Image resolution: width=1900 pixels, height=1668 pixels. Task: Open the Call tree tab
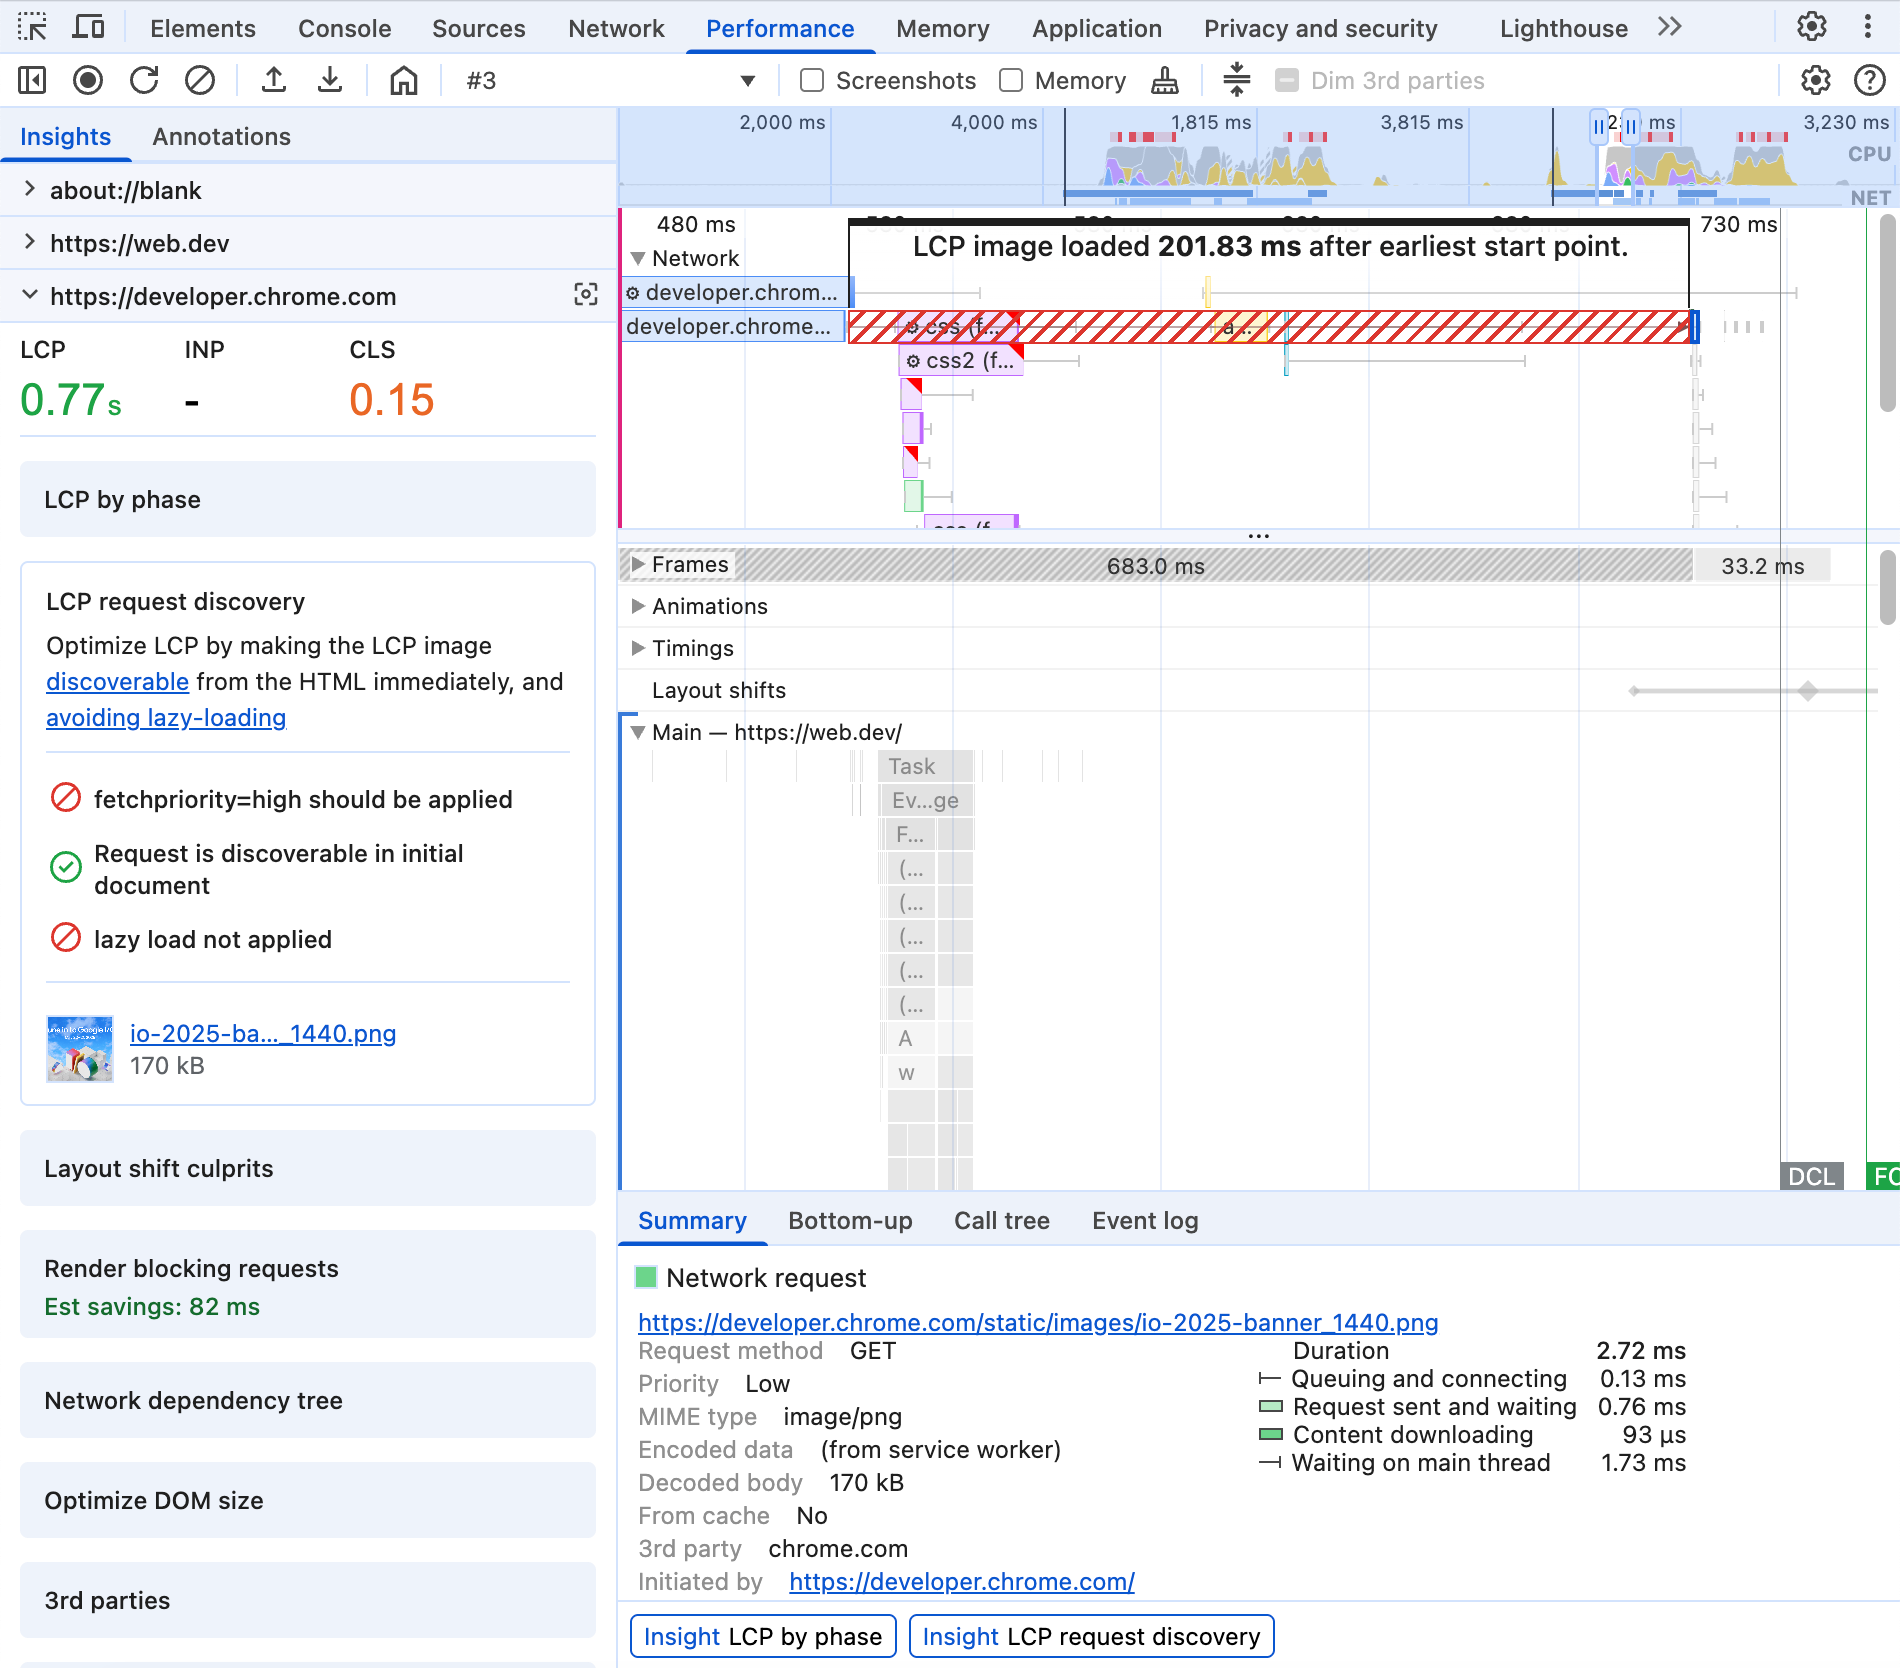coord(1001,1220)
